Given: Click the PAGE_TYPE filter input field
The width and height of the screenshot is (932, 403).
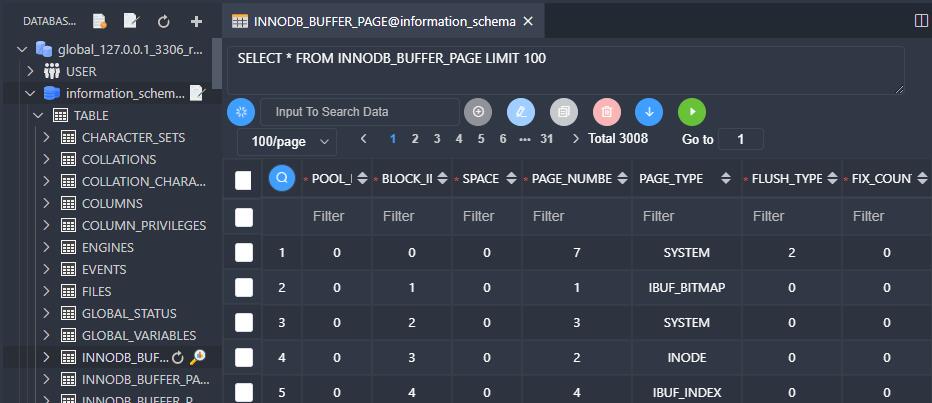Looking at the screenshot, I should coord(687,216).
